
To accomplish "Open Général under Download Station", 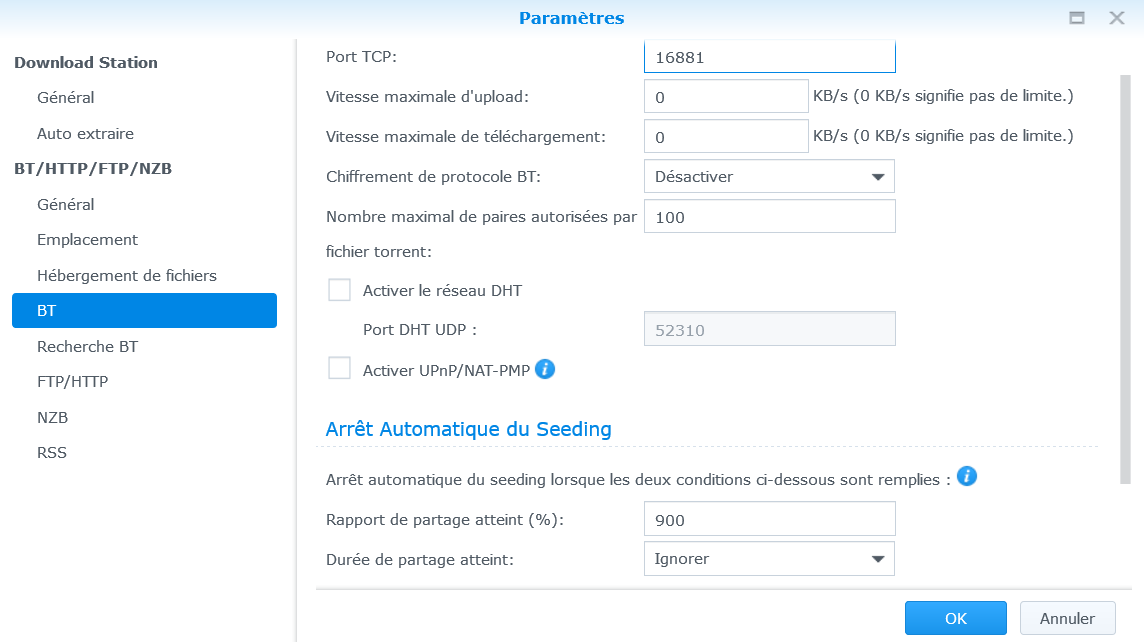I will coord(66,98).
